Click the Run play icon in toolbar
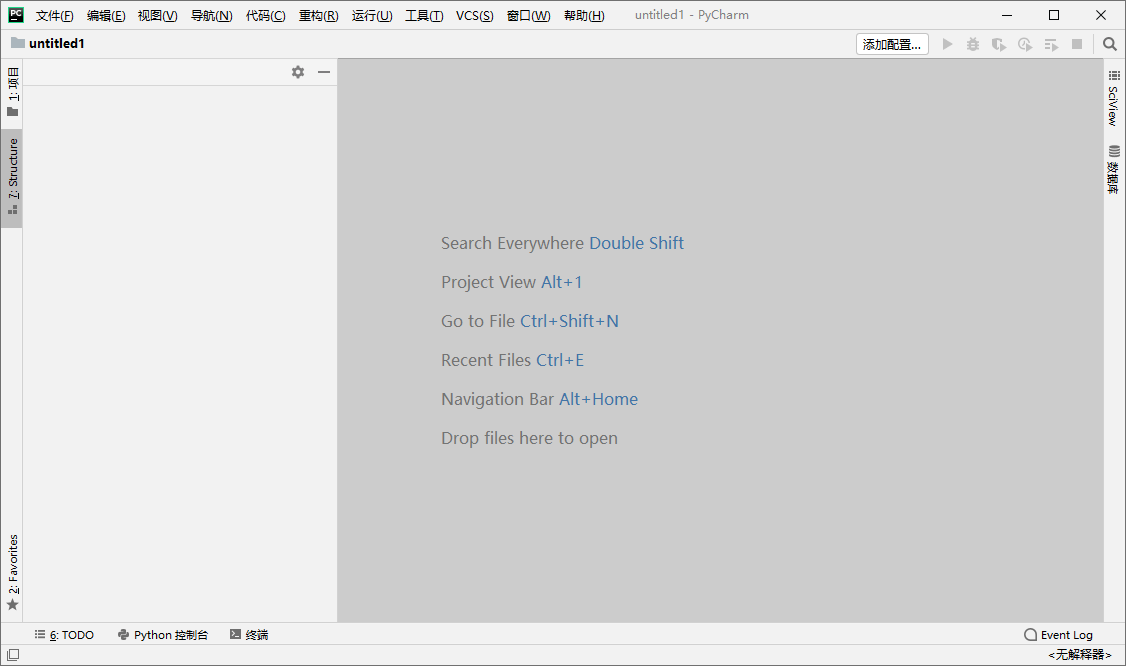1126x666 pixels. tap(947, 44)
